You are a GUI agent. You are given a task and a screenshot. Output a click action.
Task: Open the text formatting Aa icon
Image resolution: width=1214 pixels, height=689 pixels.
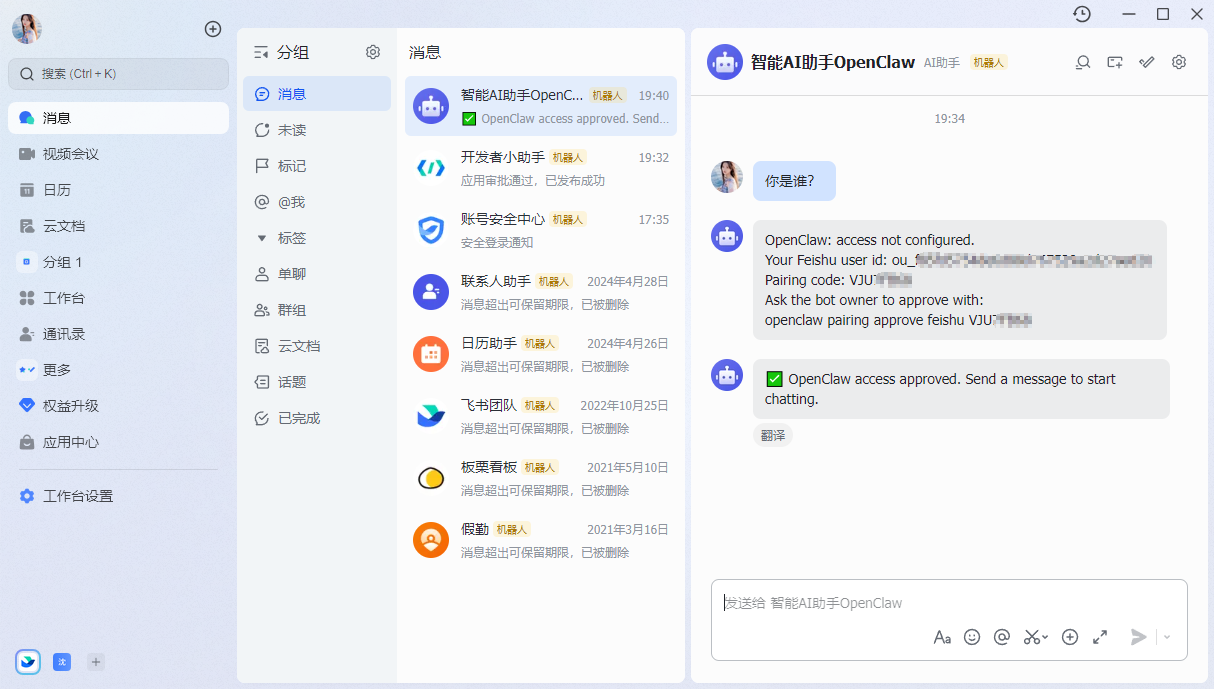[x=942, y=637]
